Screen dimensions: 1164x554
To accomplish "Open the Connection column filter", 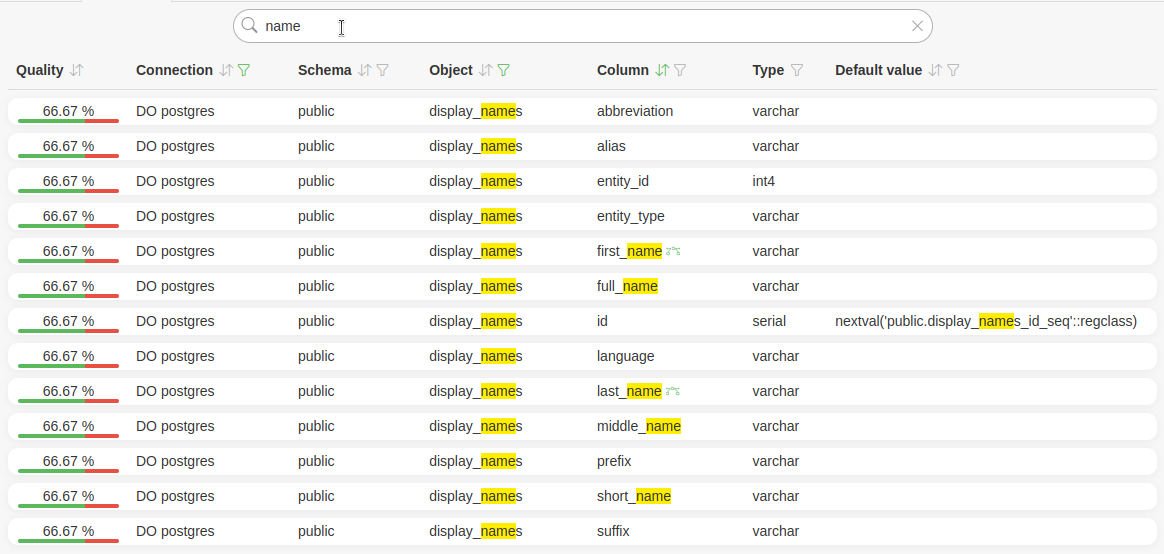I will point(244,71).
